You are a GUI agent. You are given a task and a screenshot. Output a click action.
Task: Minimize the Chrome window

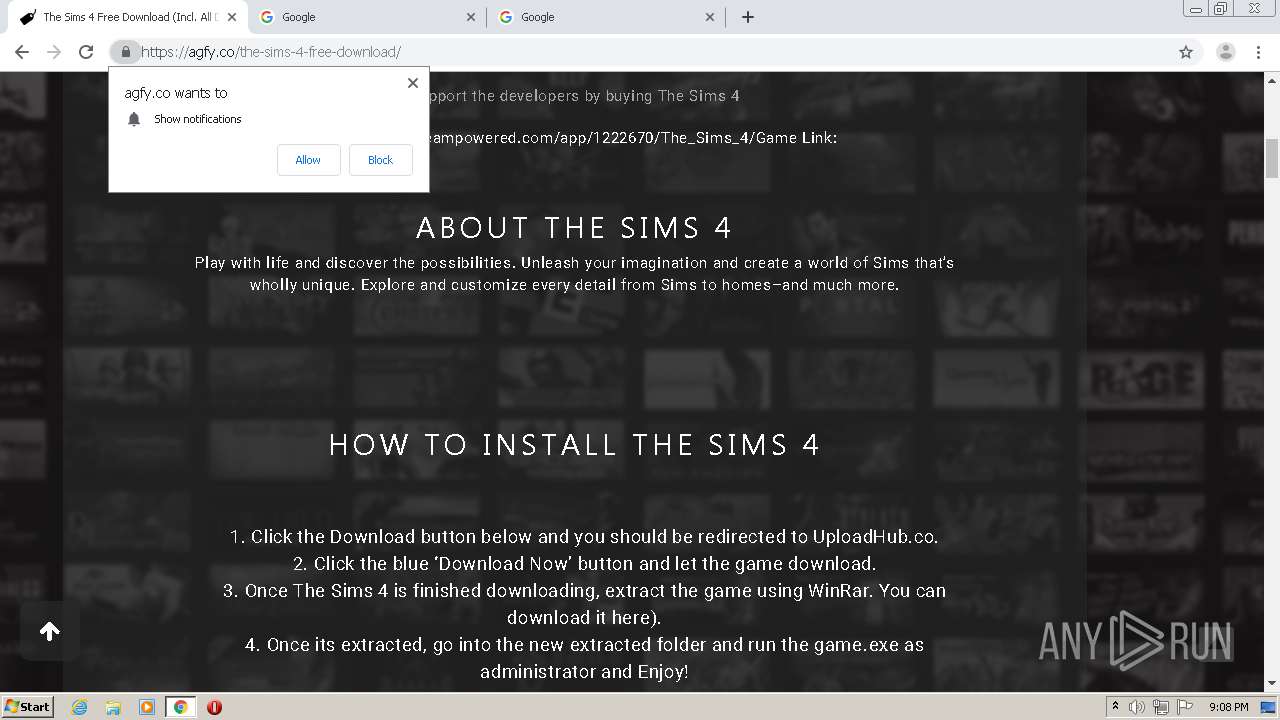coord(1195,9)
